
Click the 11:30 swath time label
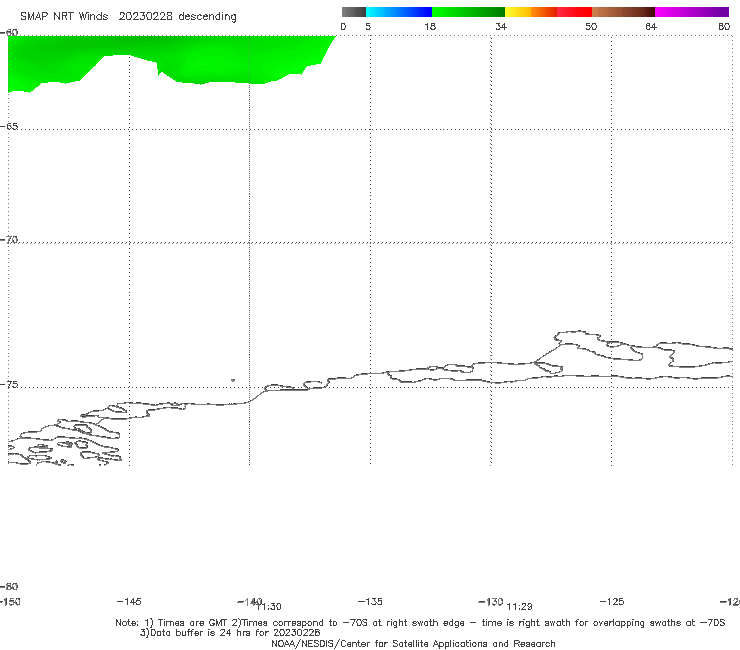pos(269,607)
